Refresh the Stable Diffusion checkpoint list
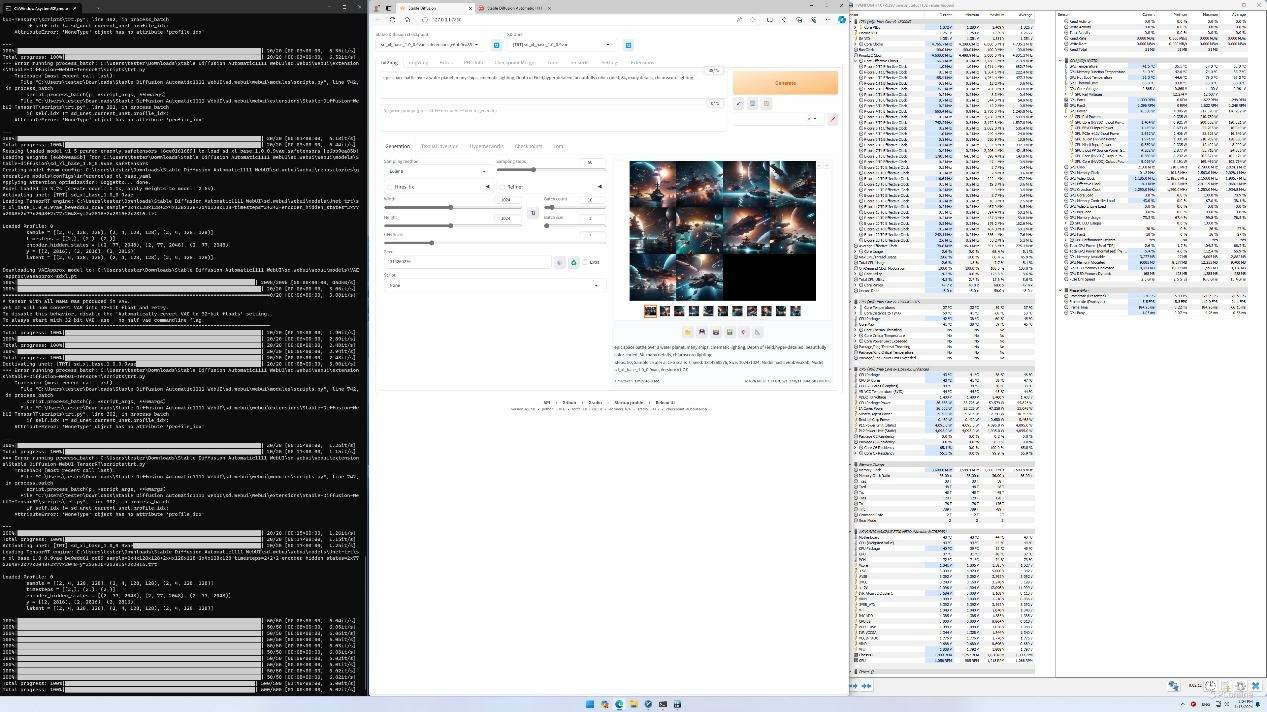Viewport: 1267px width, 712px height. [497, 45]
